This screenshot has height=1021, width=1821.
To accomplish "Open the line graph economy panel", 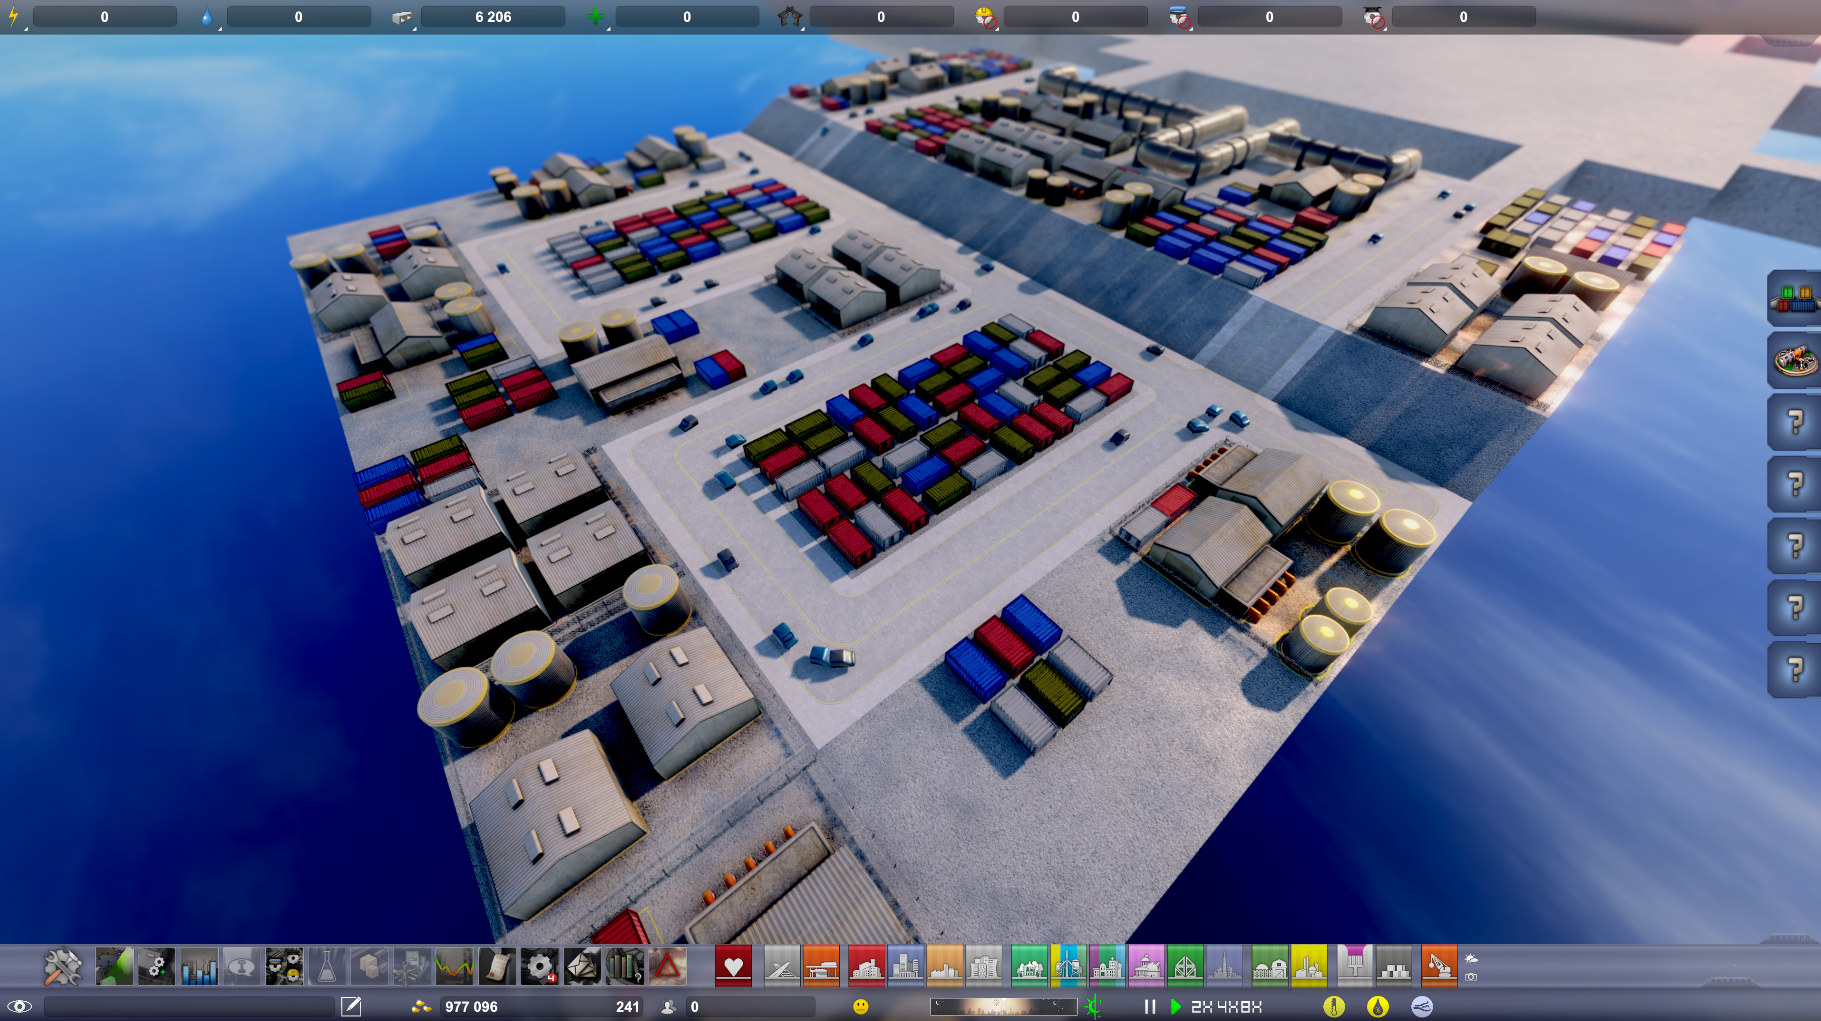I will (x=454, y=967).
